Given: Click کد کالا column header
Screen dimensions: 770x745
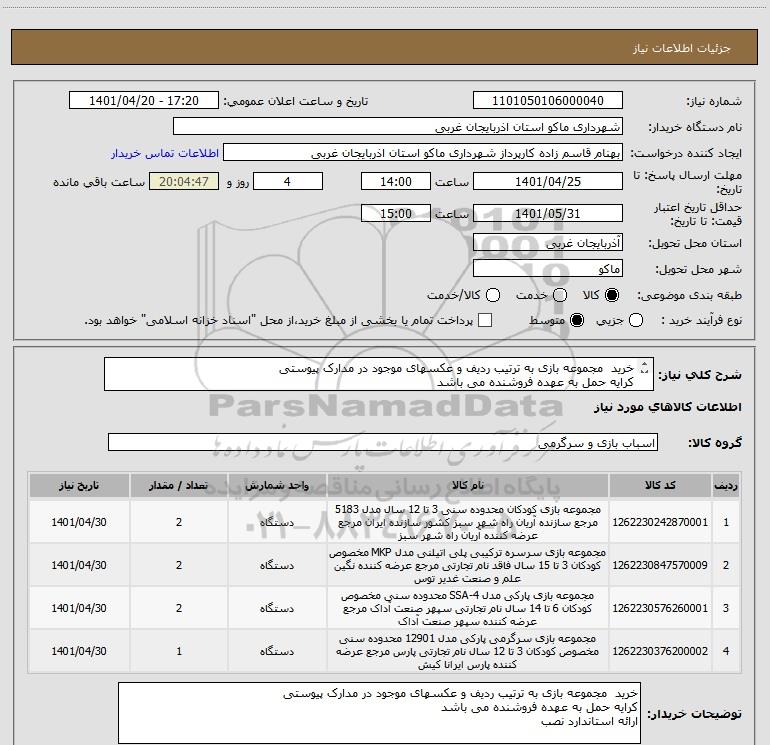Looking at the screenshot, I should click(x=660, y=485).
